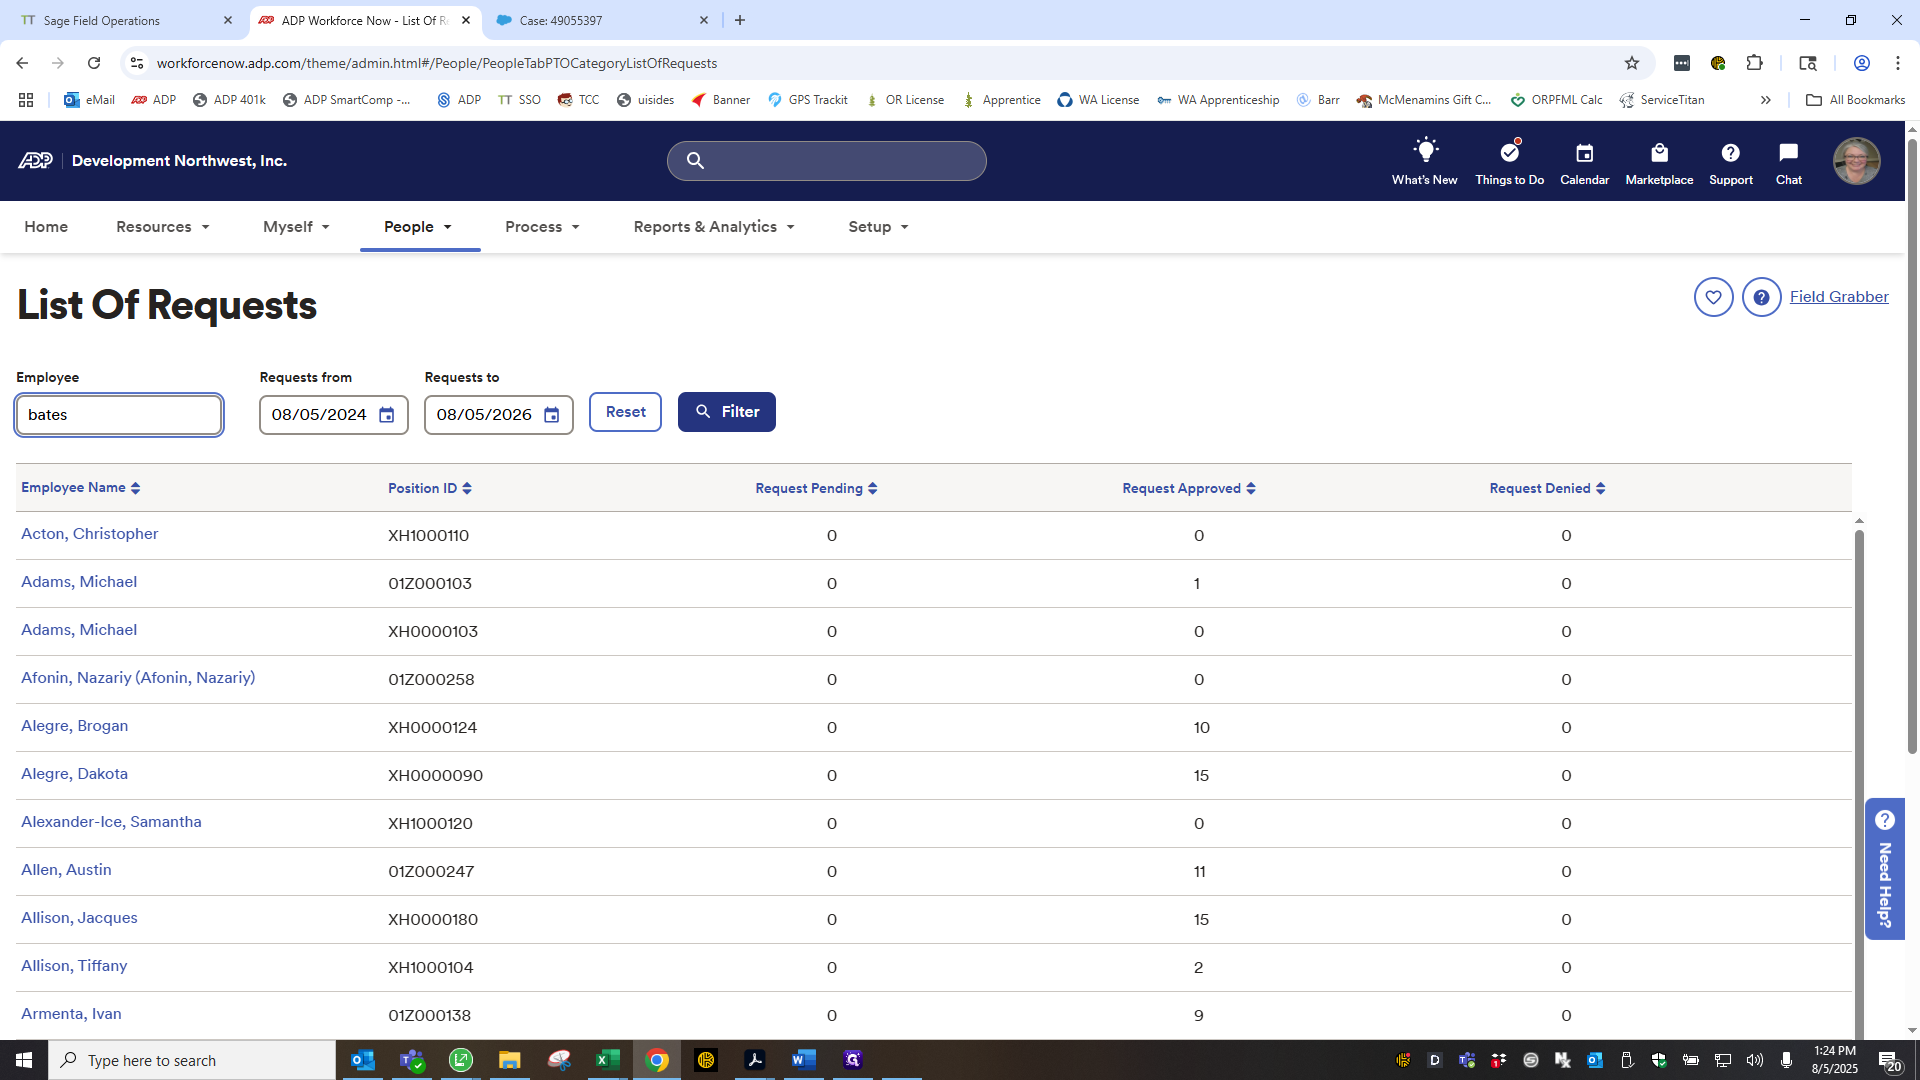The width and height of the screenshot is (1920, 1080).
Task: Click the heart favorite icon near Field Grabber
Action: tap(1713, 297)
